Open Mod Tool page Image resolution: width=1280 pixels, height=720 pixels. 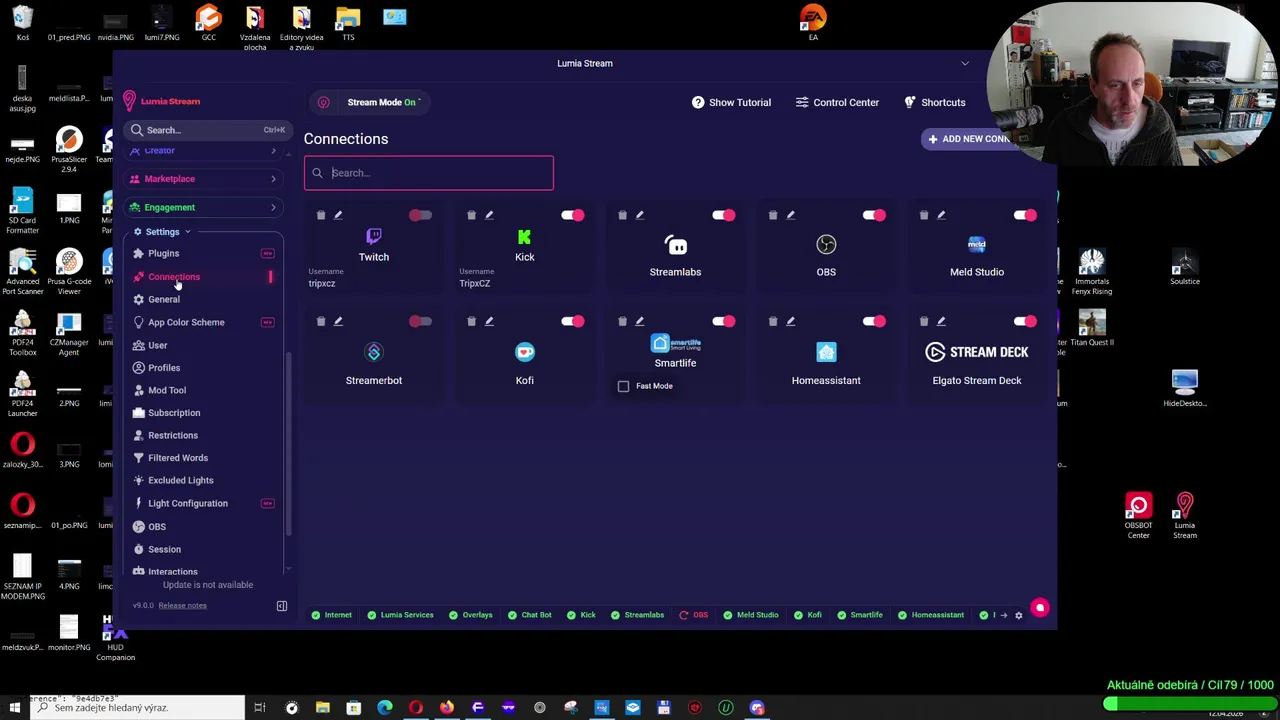(x=166, y=391)
